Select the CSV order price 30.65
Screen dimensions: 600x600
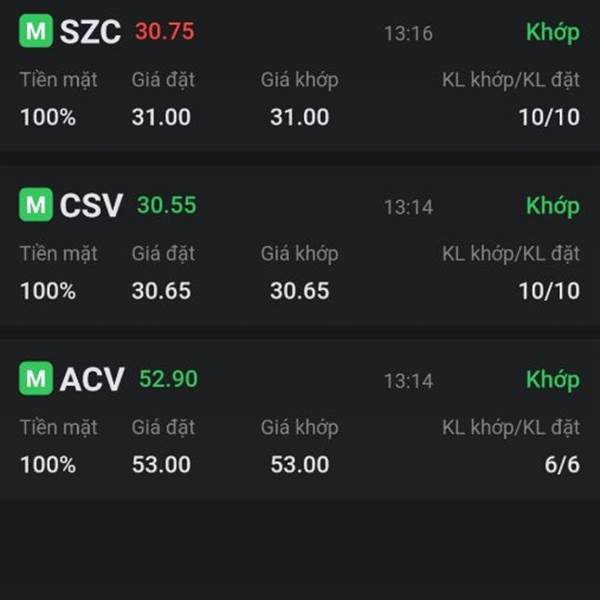point(161,291)
